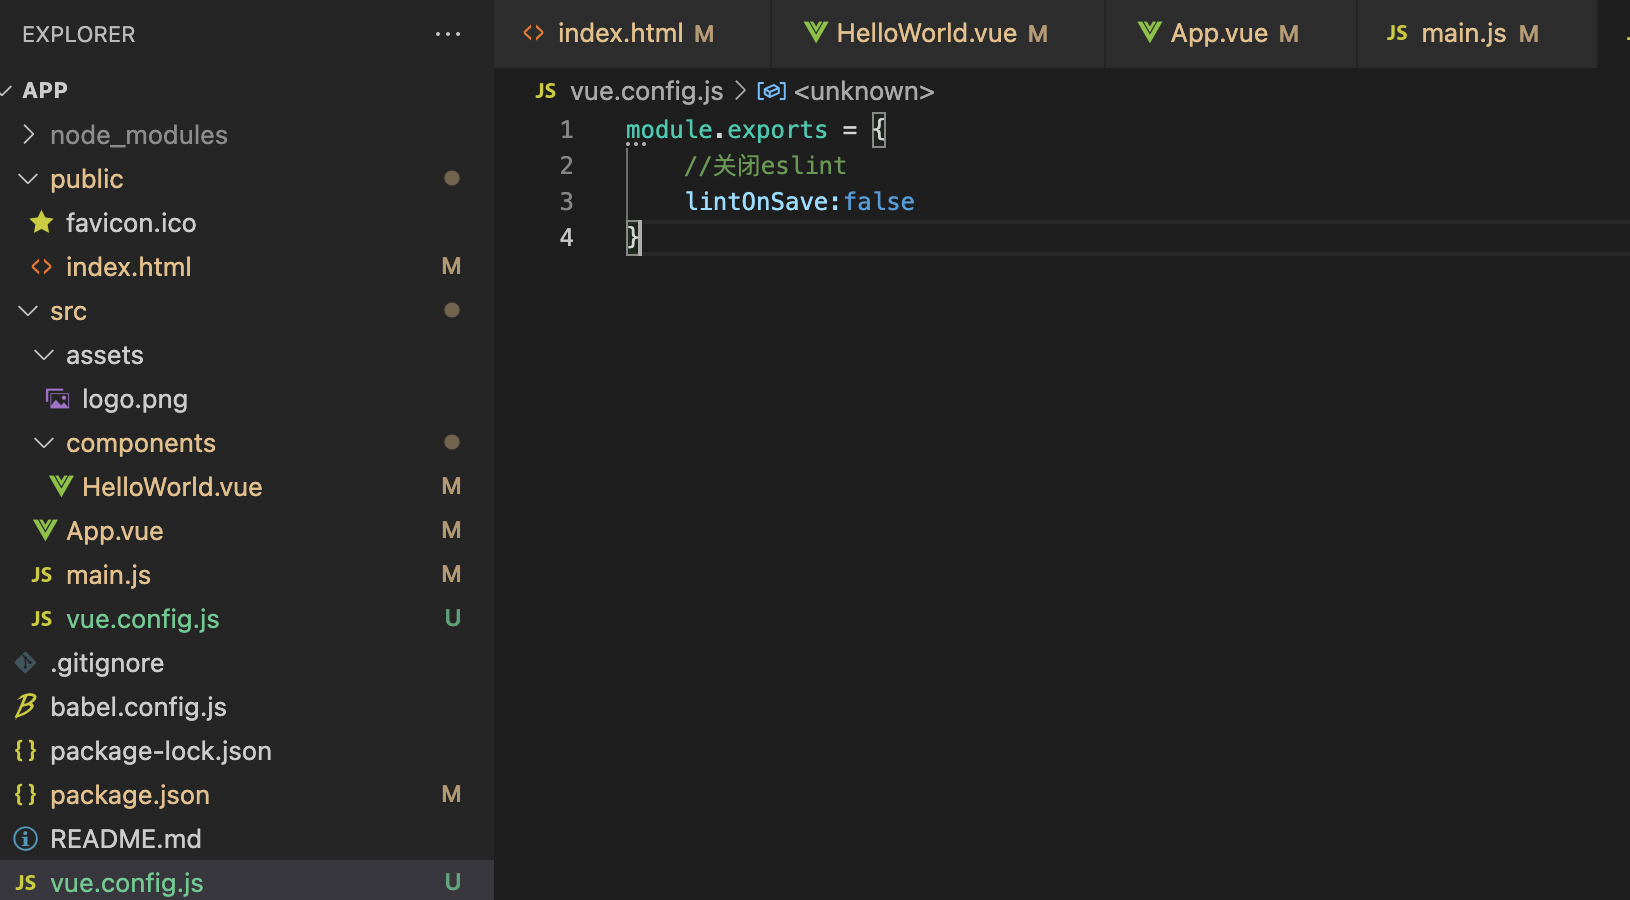Open Explorer more actions ellipsis menu
This screenshot has width=1630, height=900.
point(448,34)
